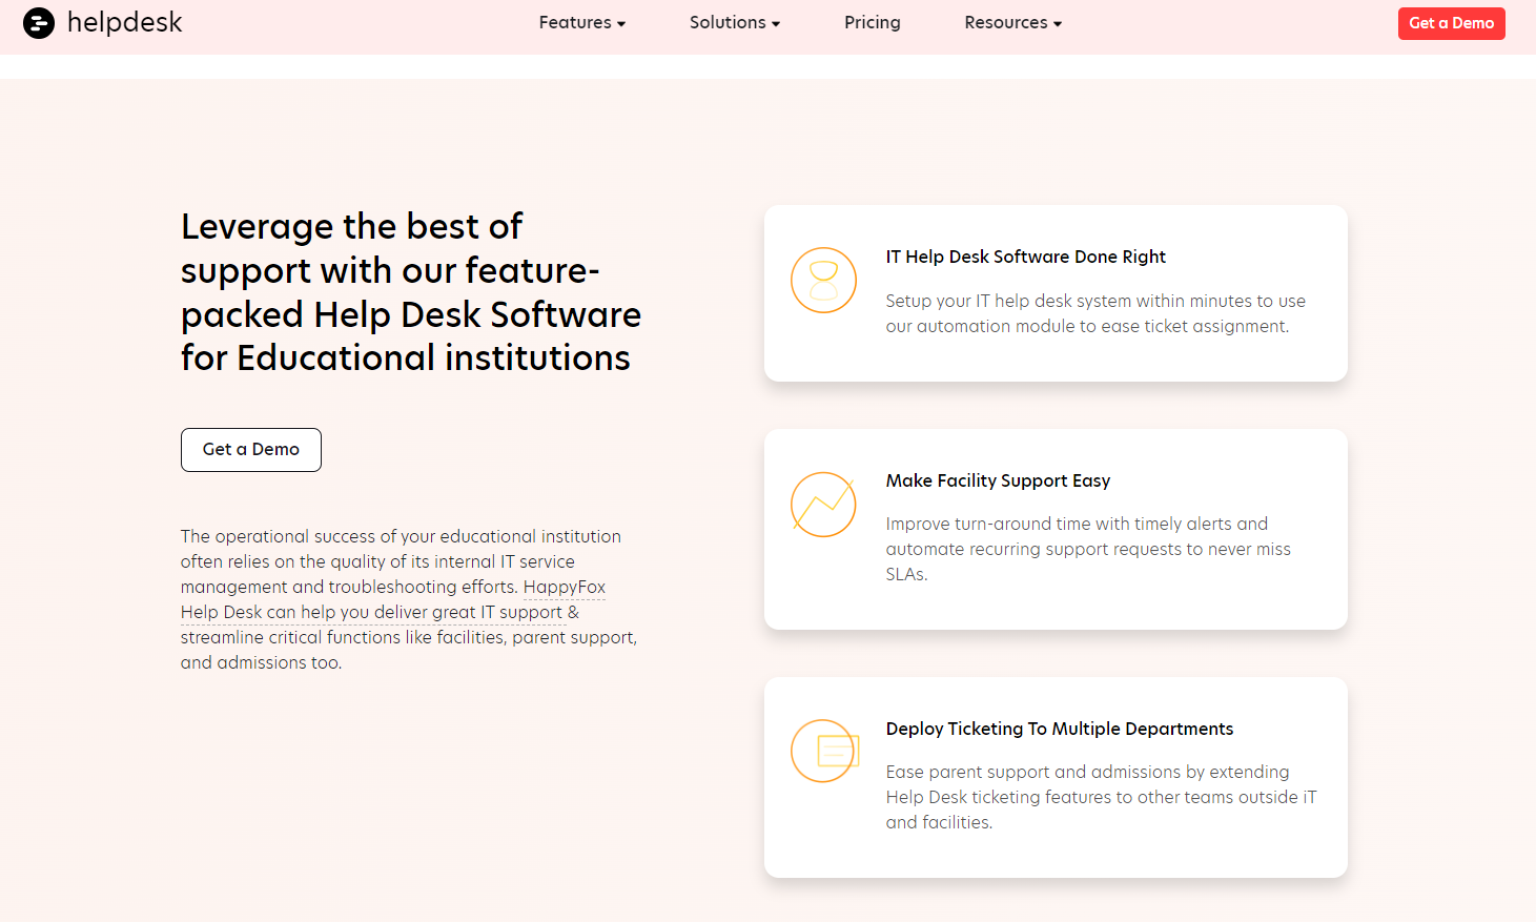
Task: Click the red Get a Demo button
Action: [1451, 23]
